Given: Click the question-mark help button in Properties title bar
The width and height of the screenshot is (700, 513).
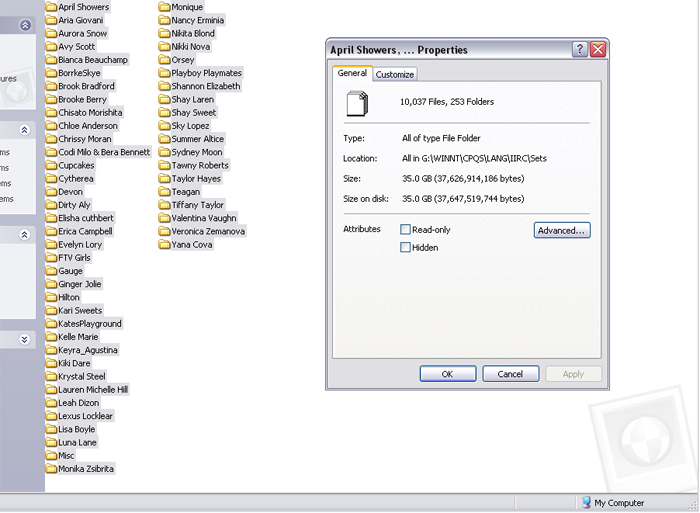Looking at the screenshot, I should click(x=579, y=49).
